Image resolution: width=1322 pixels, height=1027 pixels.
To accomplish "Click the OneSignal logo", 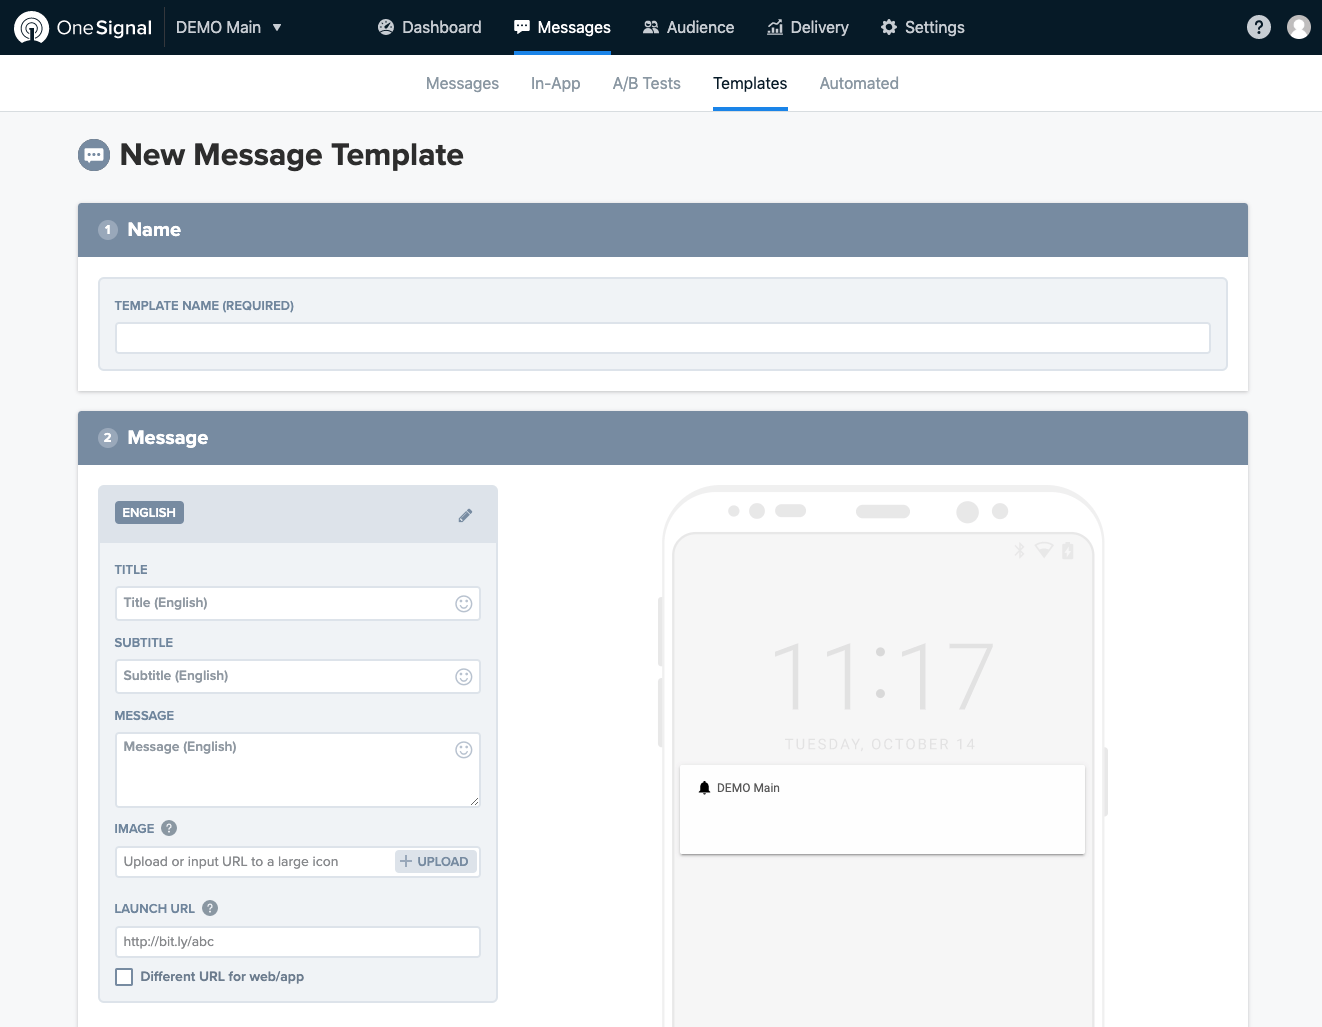I will (x=83, y=27).
